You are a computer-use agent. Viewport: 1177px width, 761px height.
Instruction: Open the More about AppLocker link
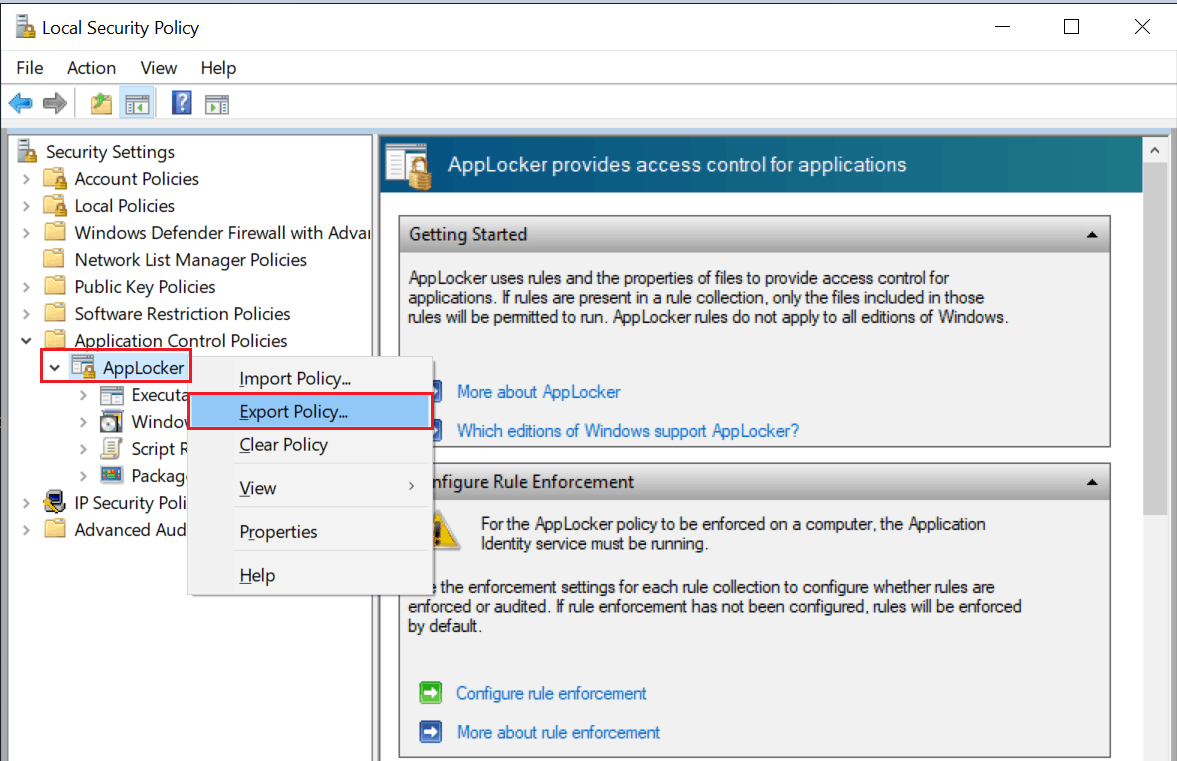tap(539, 392)
